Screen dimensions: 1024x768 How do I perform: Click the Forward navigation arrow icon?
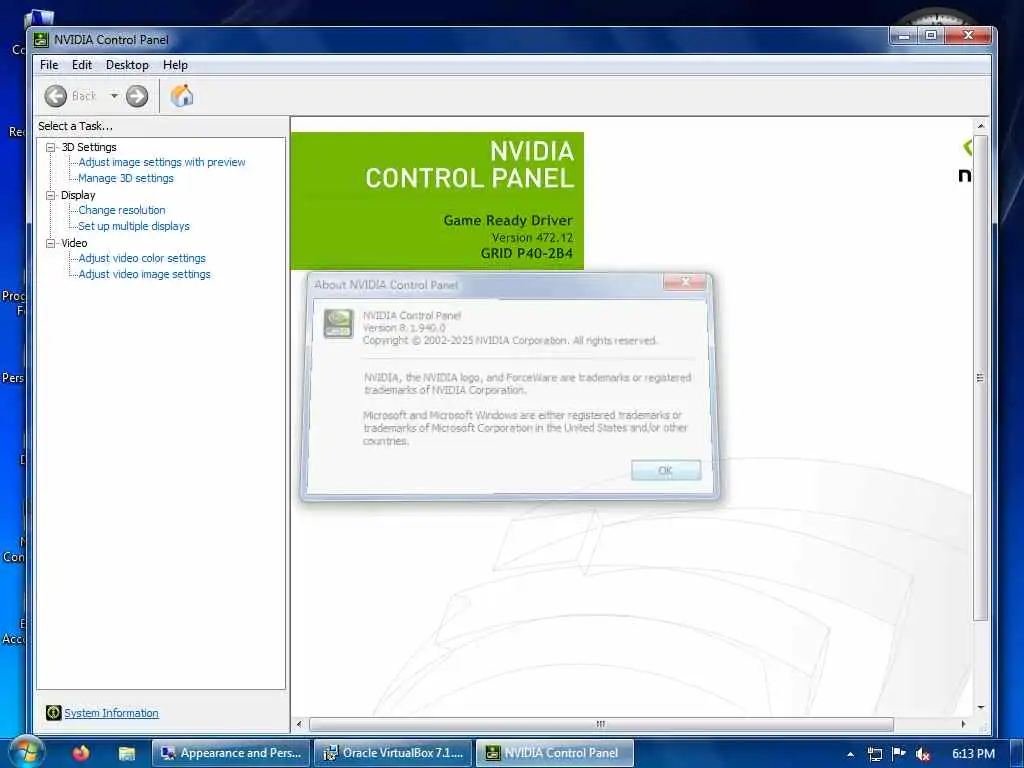click(x=136, y=96)
